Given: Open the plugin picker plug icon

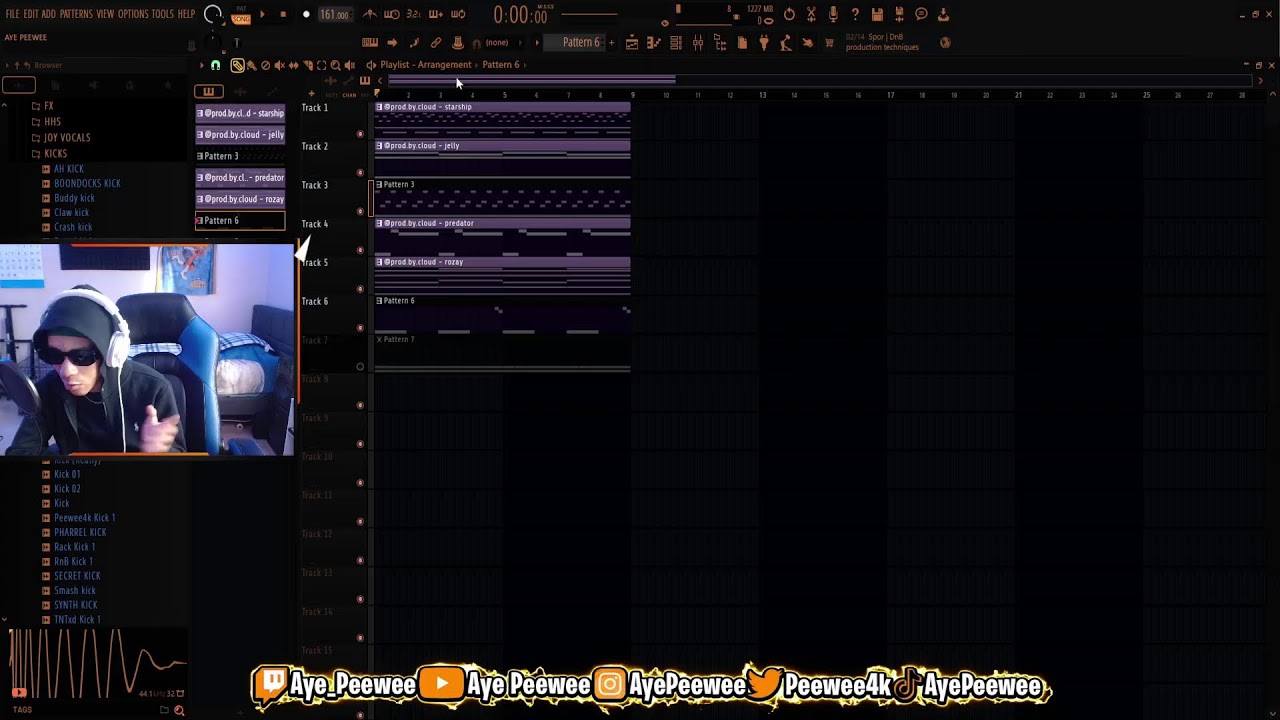Looking at the screenshot, I should (763, 43).
